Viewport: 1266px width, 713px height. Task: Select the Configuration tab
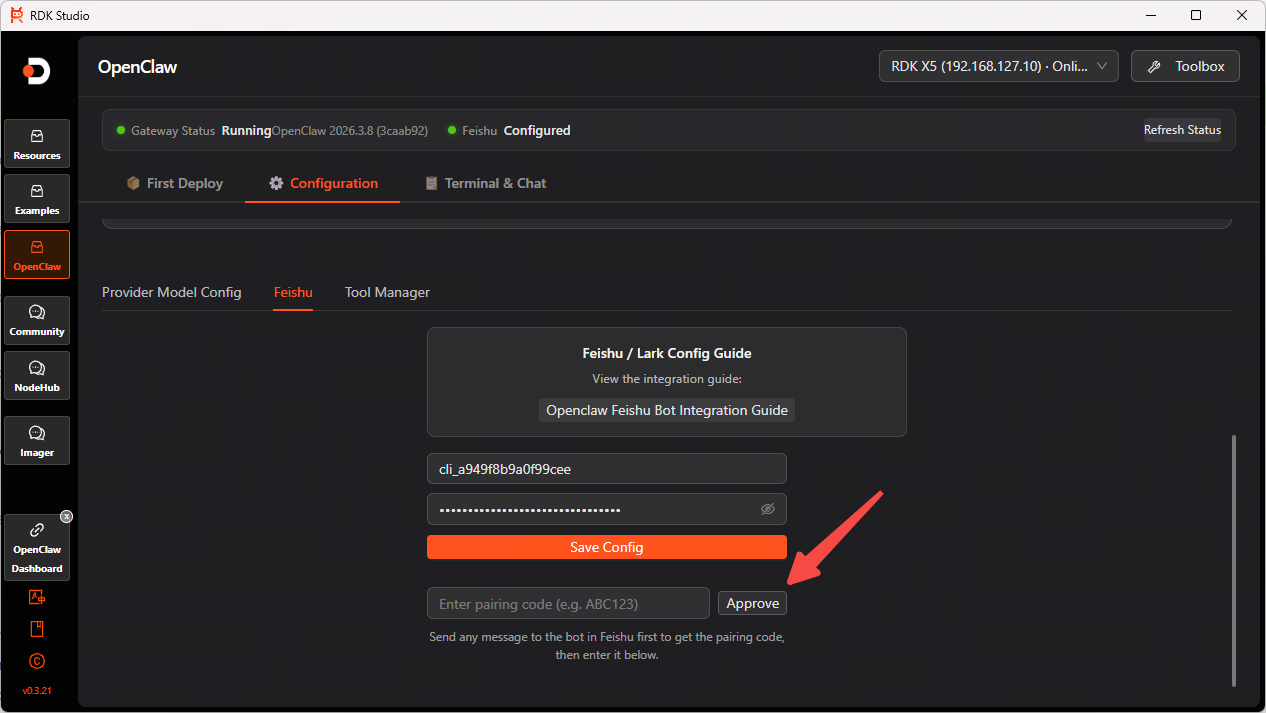(x=323, y=183)
